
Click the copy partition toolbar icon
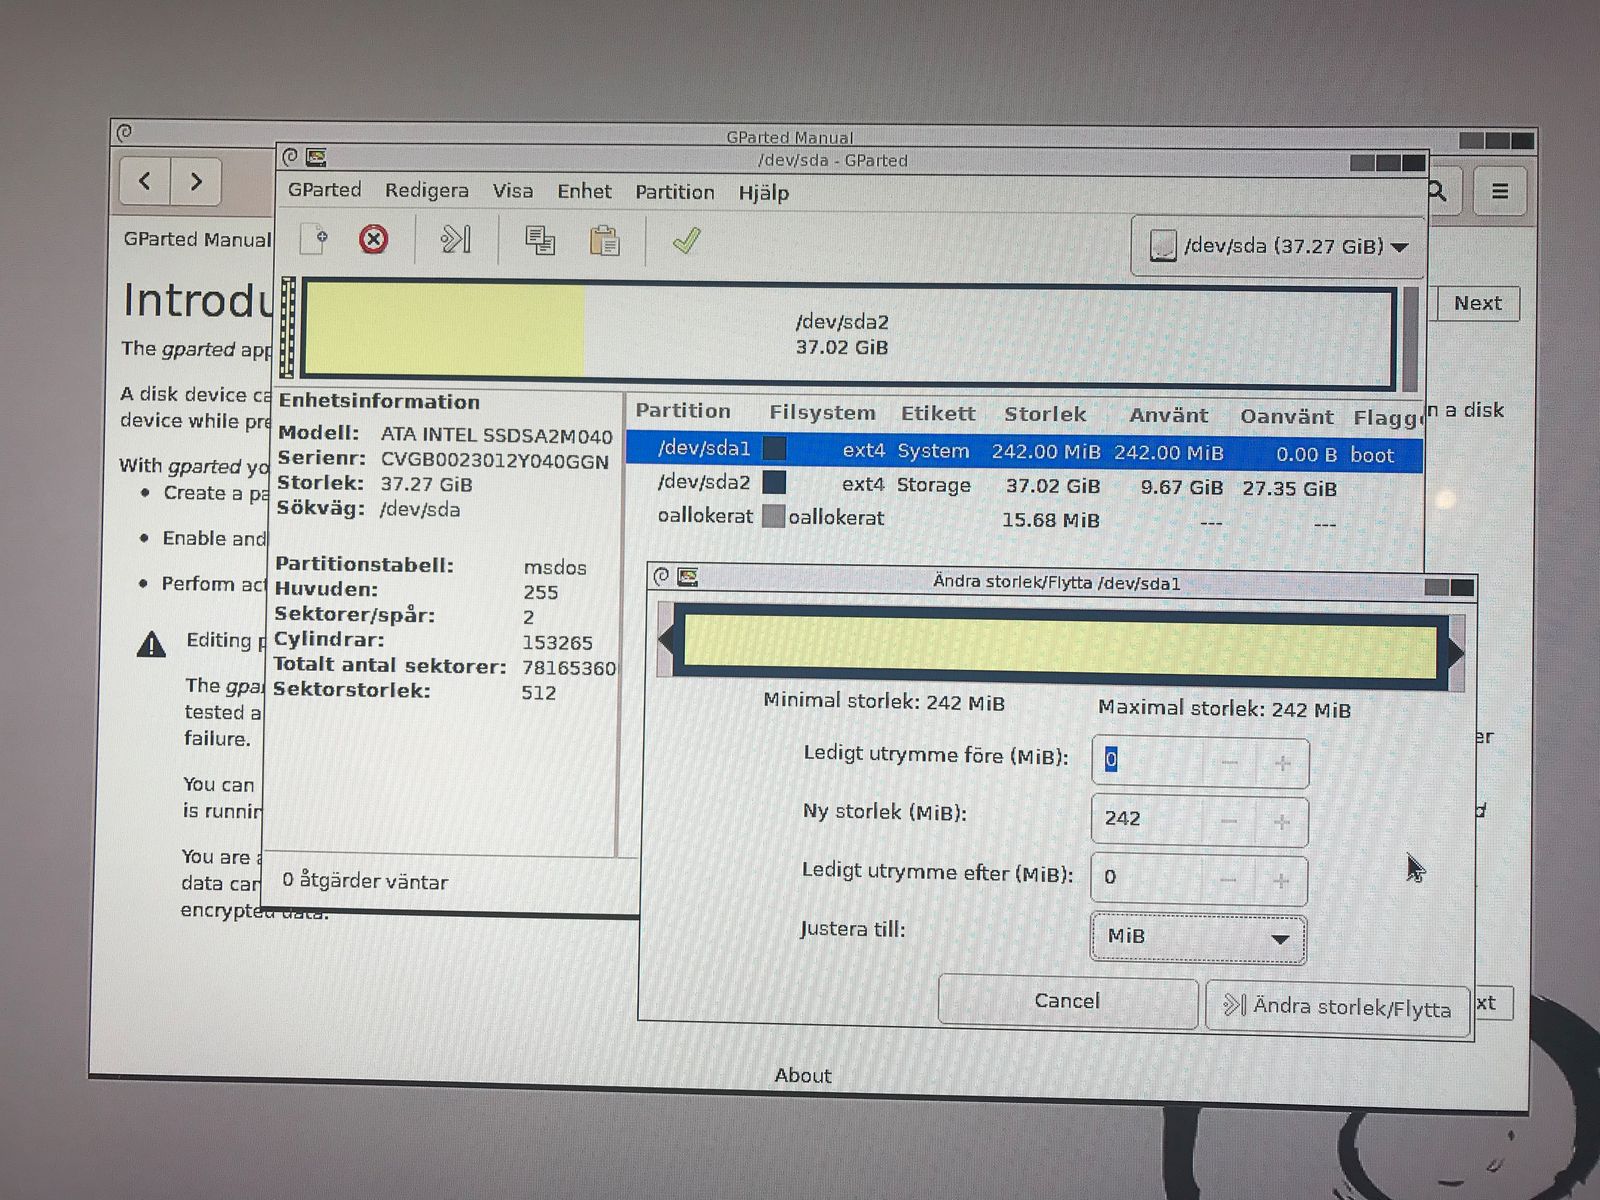pyautogui.click(x=540, y=241)
